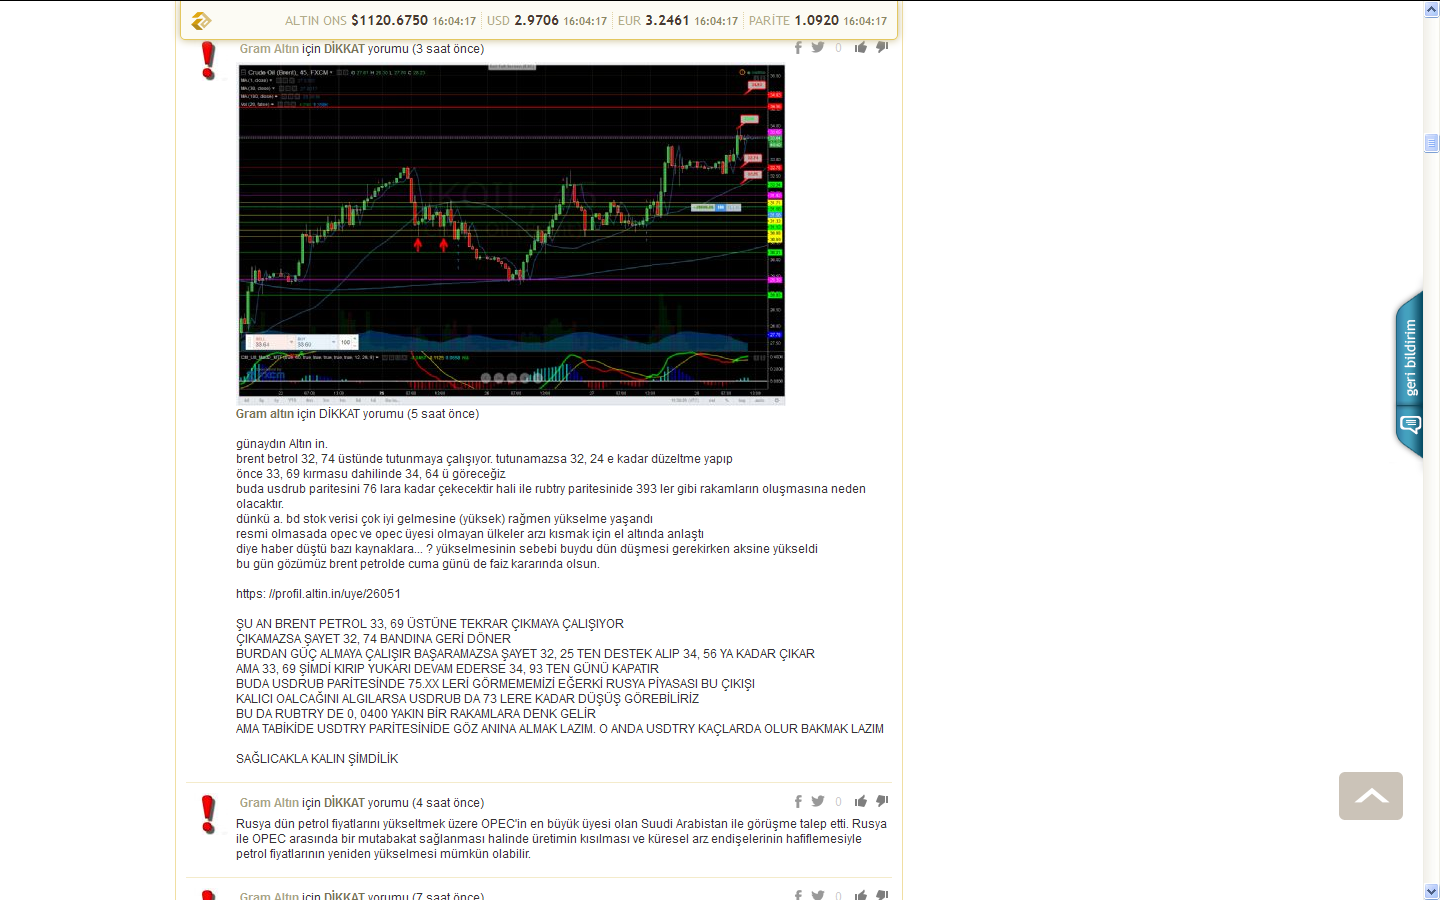This screenshot has width=1440, height=900.
Task: Click the altin.in logo in ticker bar
Action: coord(201,20)
